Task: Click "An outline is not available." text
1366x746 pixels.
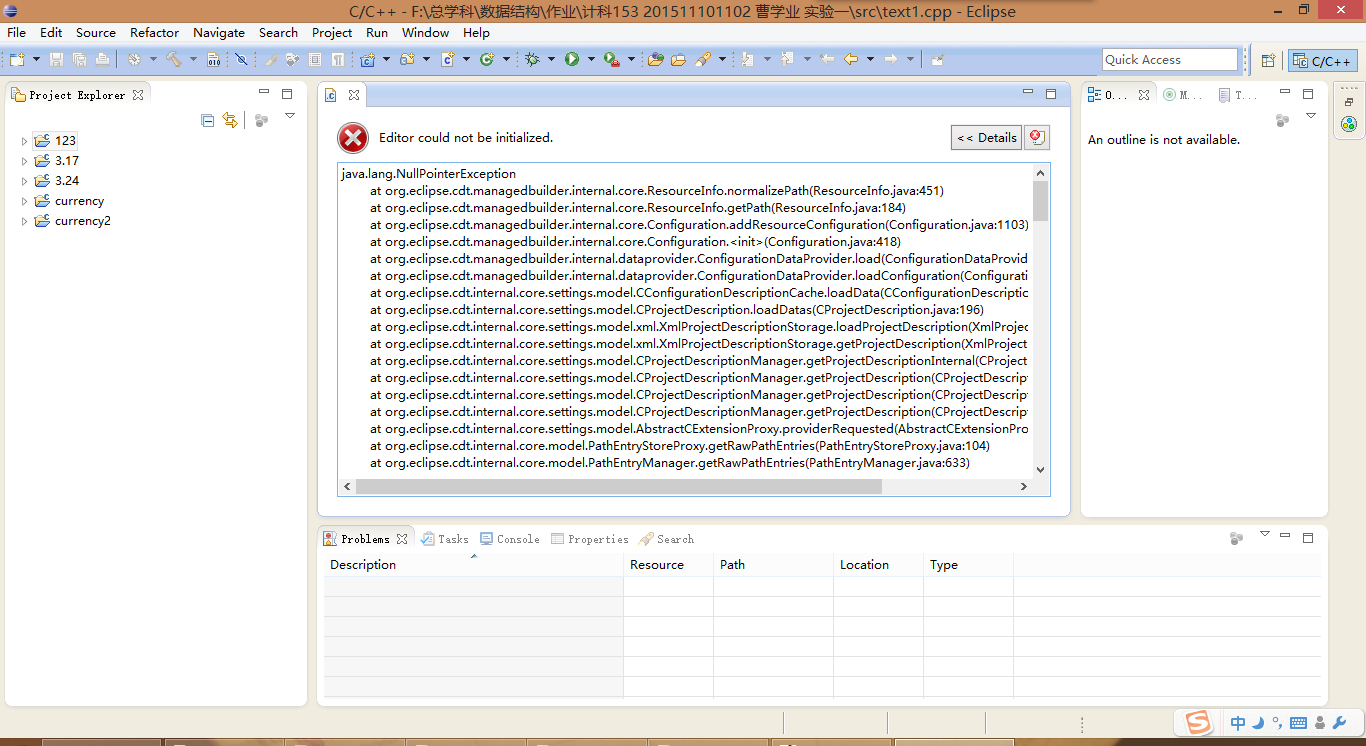Action: (1164, 140)
